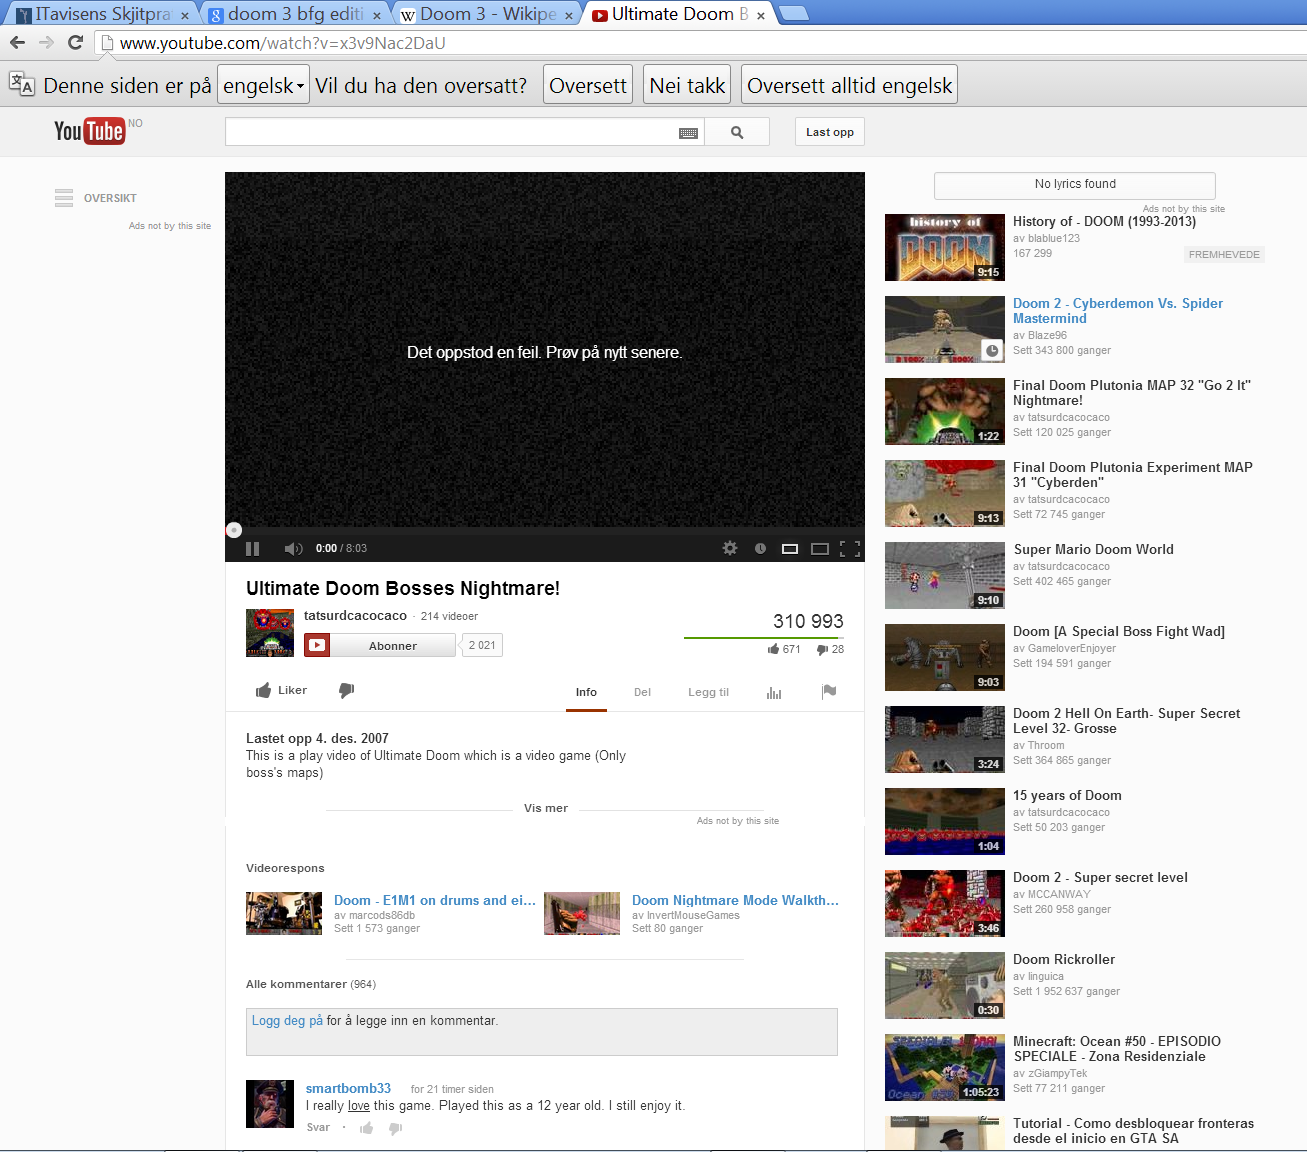
Task: Click the translate icon in the translation bar
Action: [22, 84]
